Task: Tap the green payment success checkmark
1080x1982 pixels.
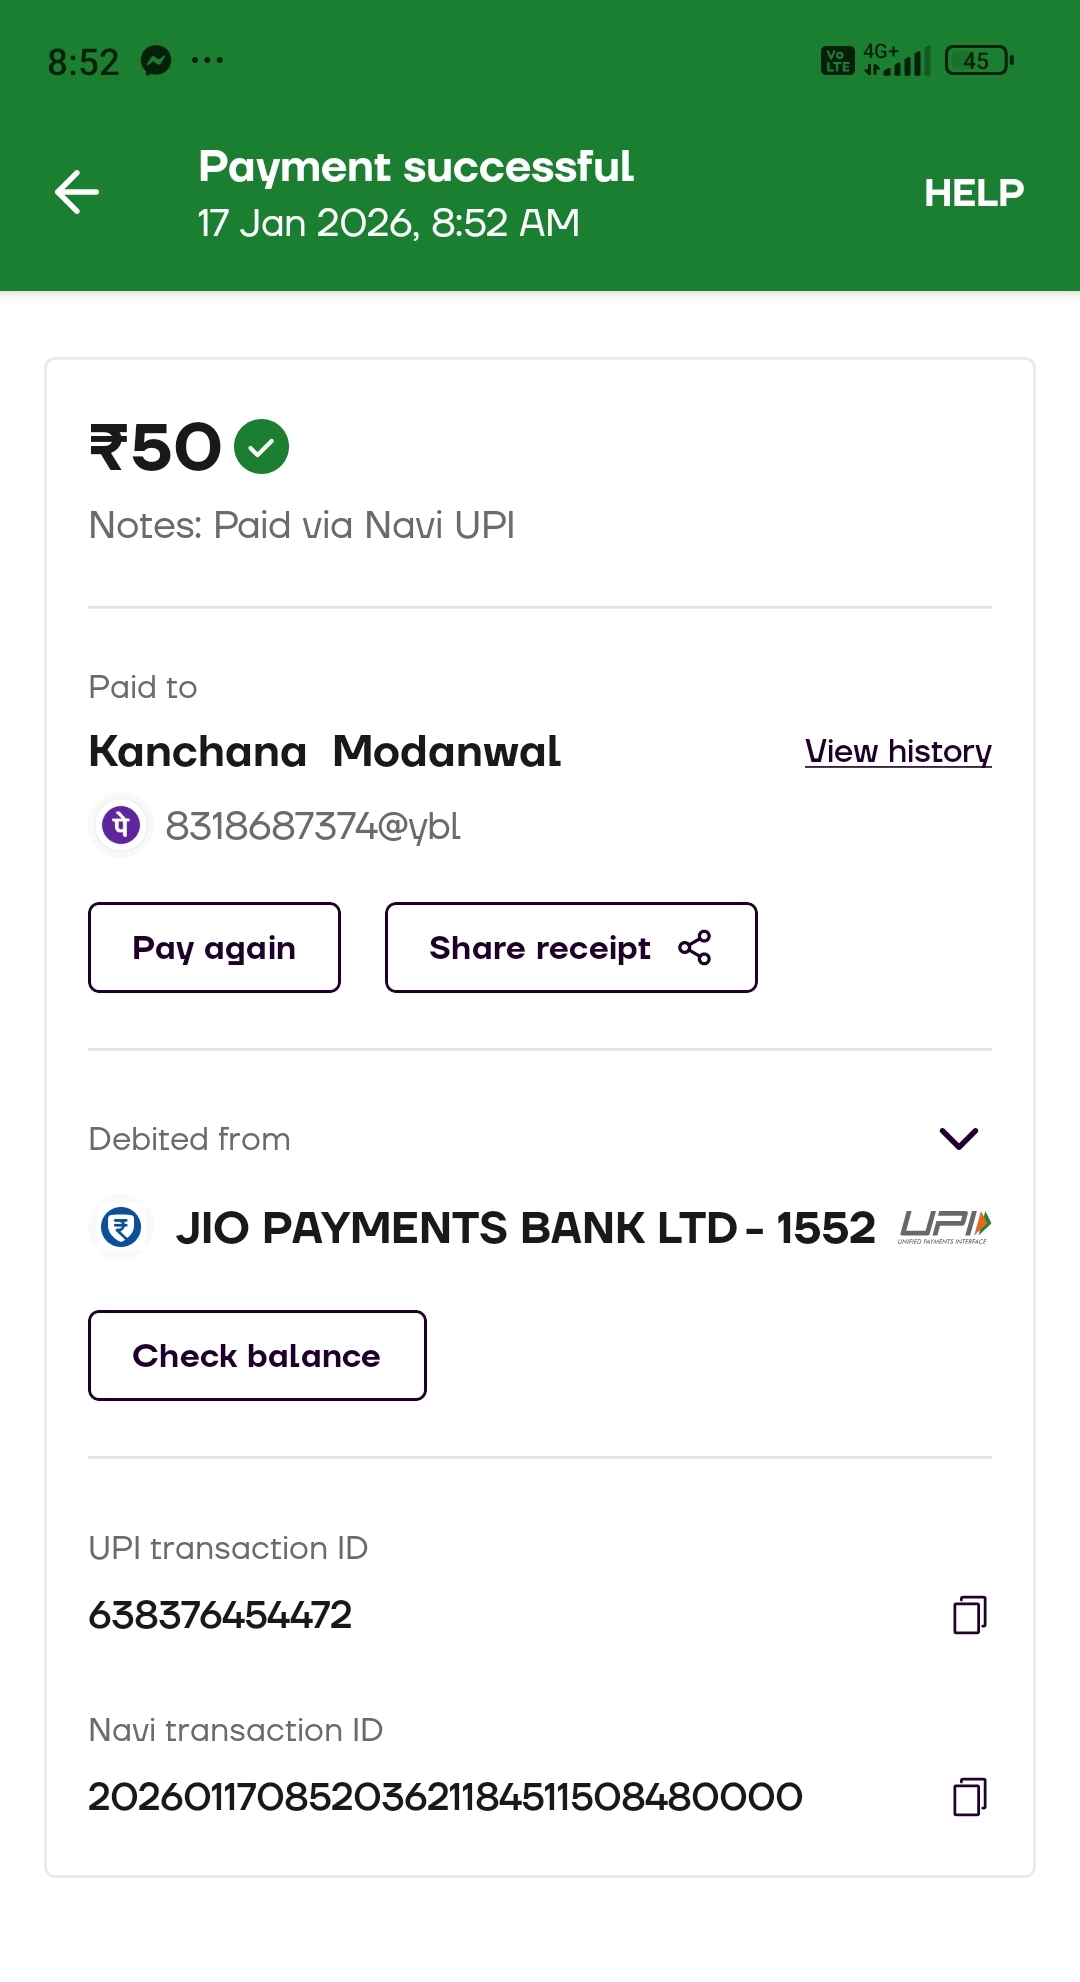Action: tap(261, 447)
